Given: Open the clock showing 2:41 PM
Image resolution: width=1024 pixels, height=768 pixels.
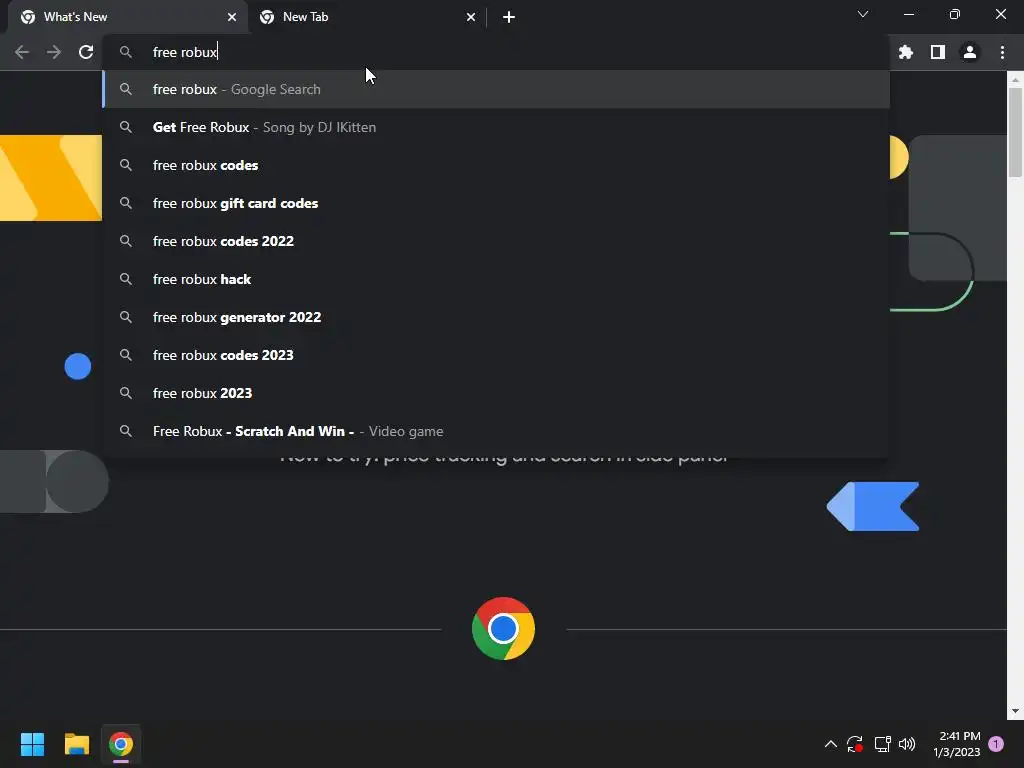Looking at the screenshot, I should coord(957,744).
